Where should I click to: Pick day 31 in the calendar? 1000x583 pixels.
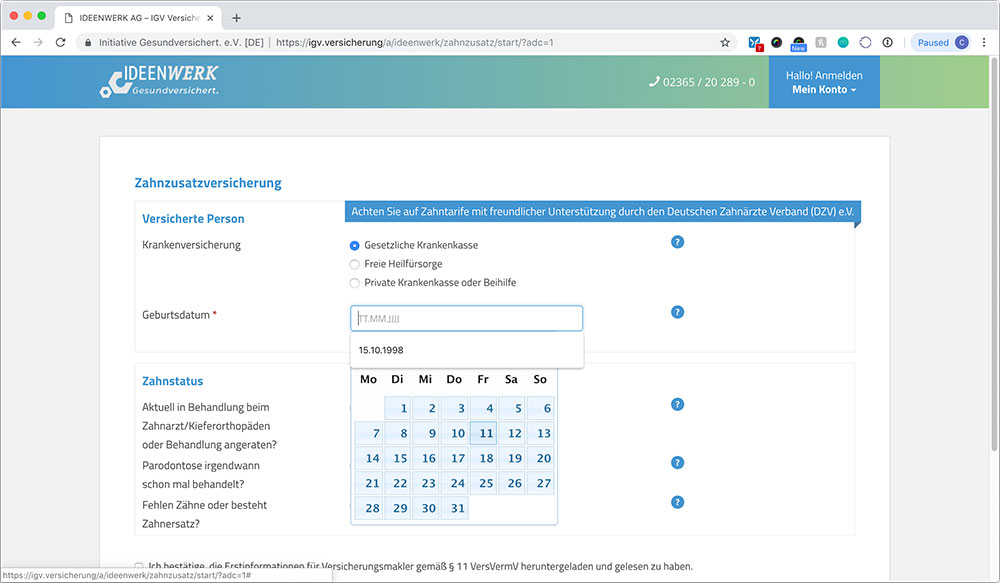[455, 508]
